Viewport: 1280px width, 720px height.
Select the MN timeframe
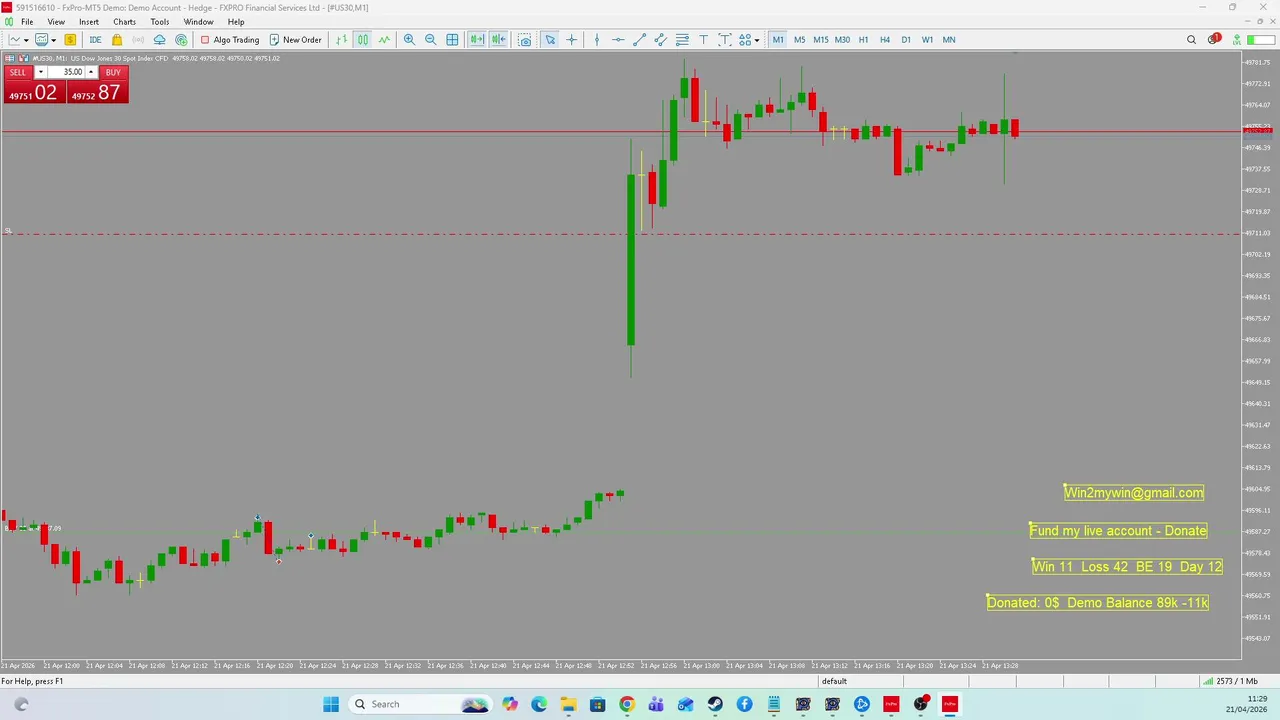pyautogui.click(x=949, y=40)
